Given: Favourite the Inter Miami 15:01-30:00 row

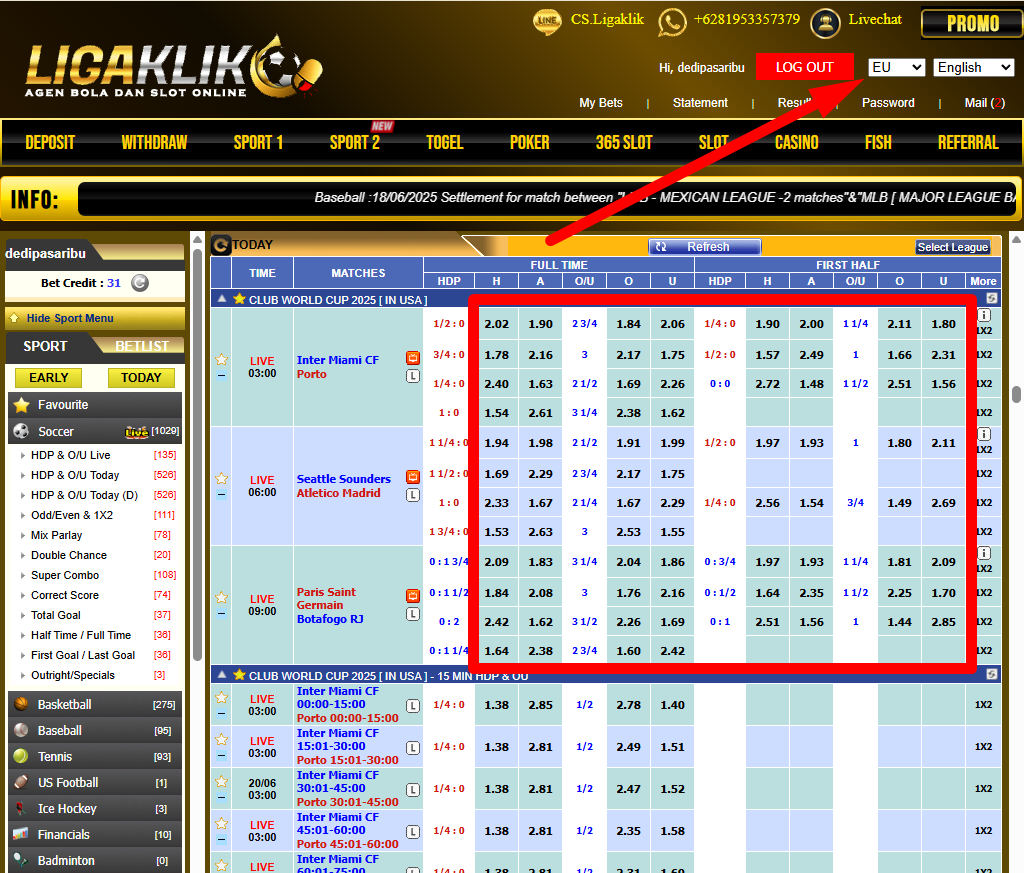Looking at the screenshot, I should coord(221,739).
